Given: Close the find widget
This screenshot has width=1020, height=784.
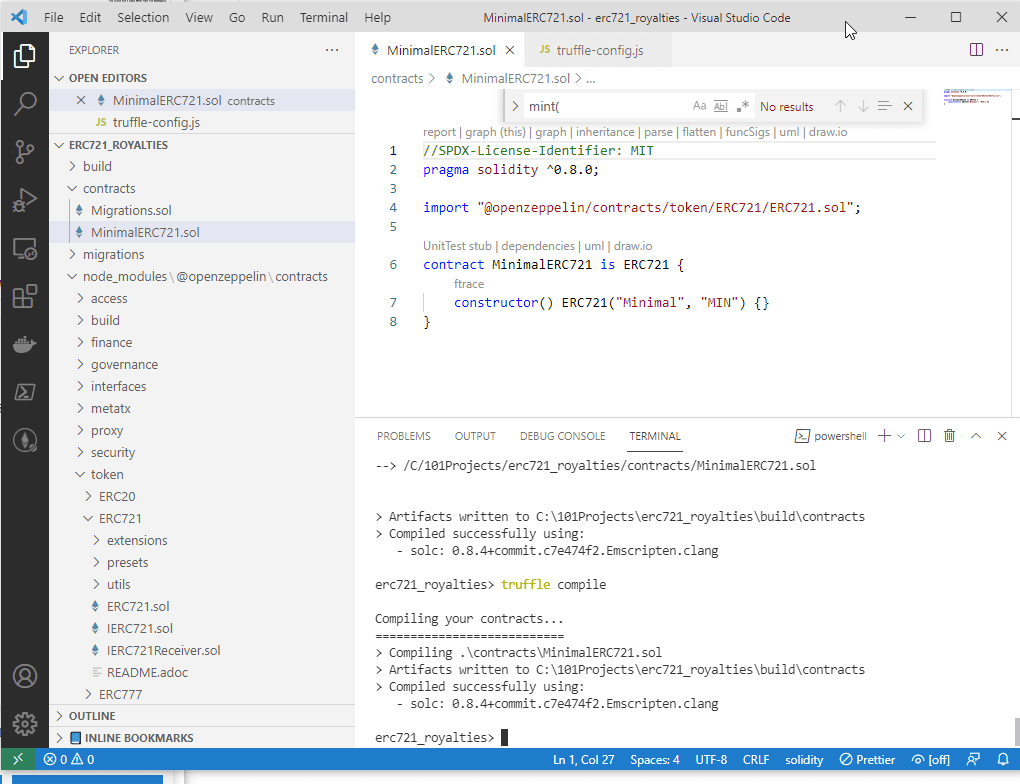Looking at the screenshot, I should click(x=908, y=106).
